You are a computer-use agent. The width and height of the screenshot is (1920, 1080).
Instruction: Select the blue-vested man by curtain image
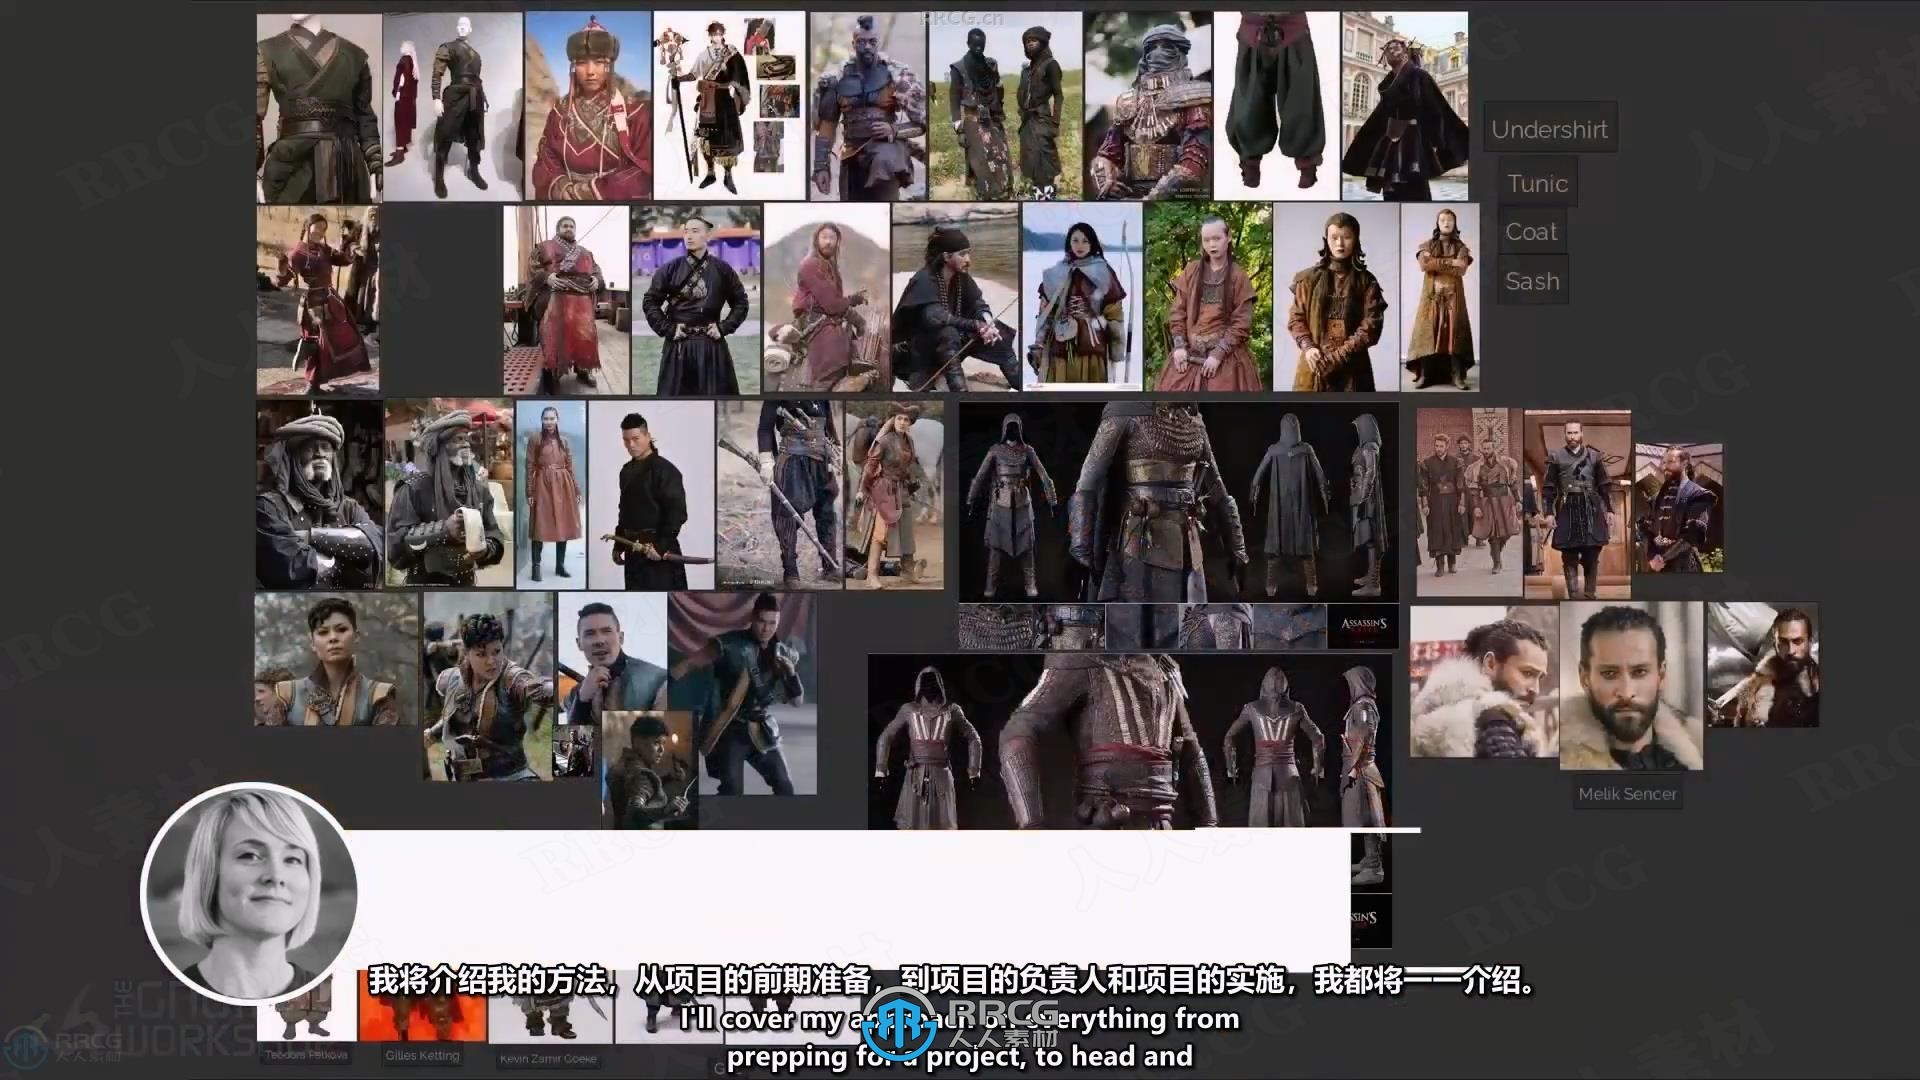tap(757, 694)
